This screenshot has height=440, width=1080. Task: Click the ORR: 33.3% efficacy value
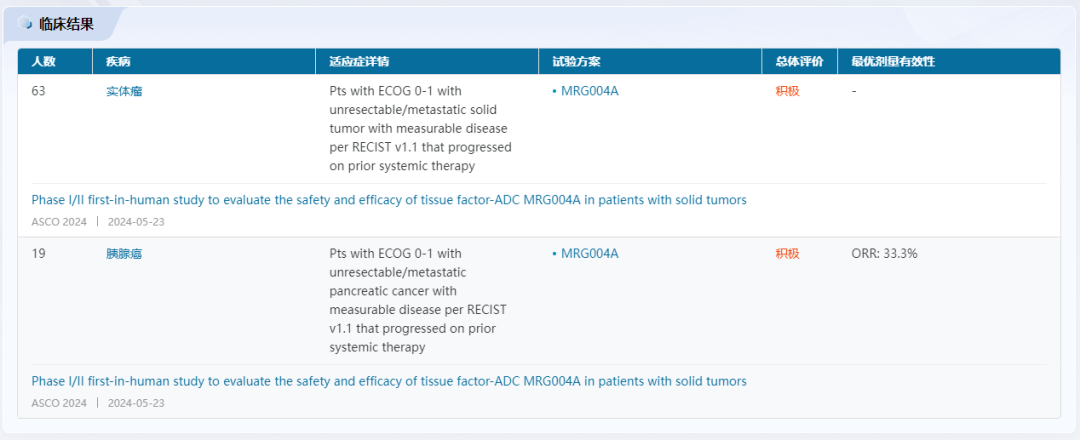coord(884,254)
